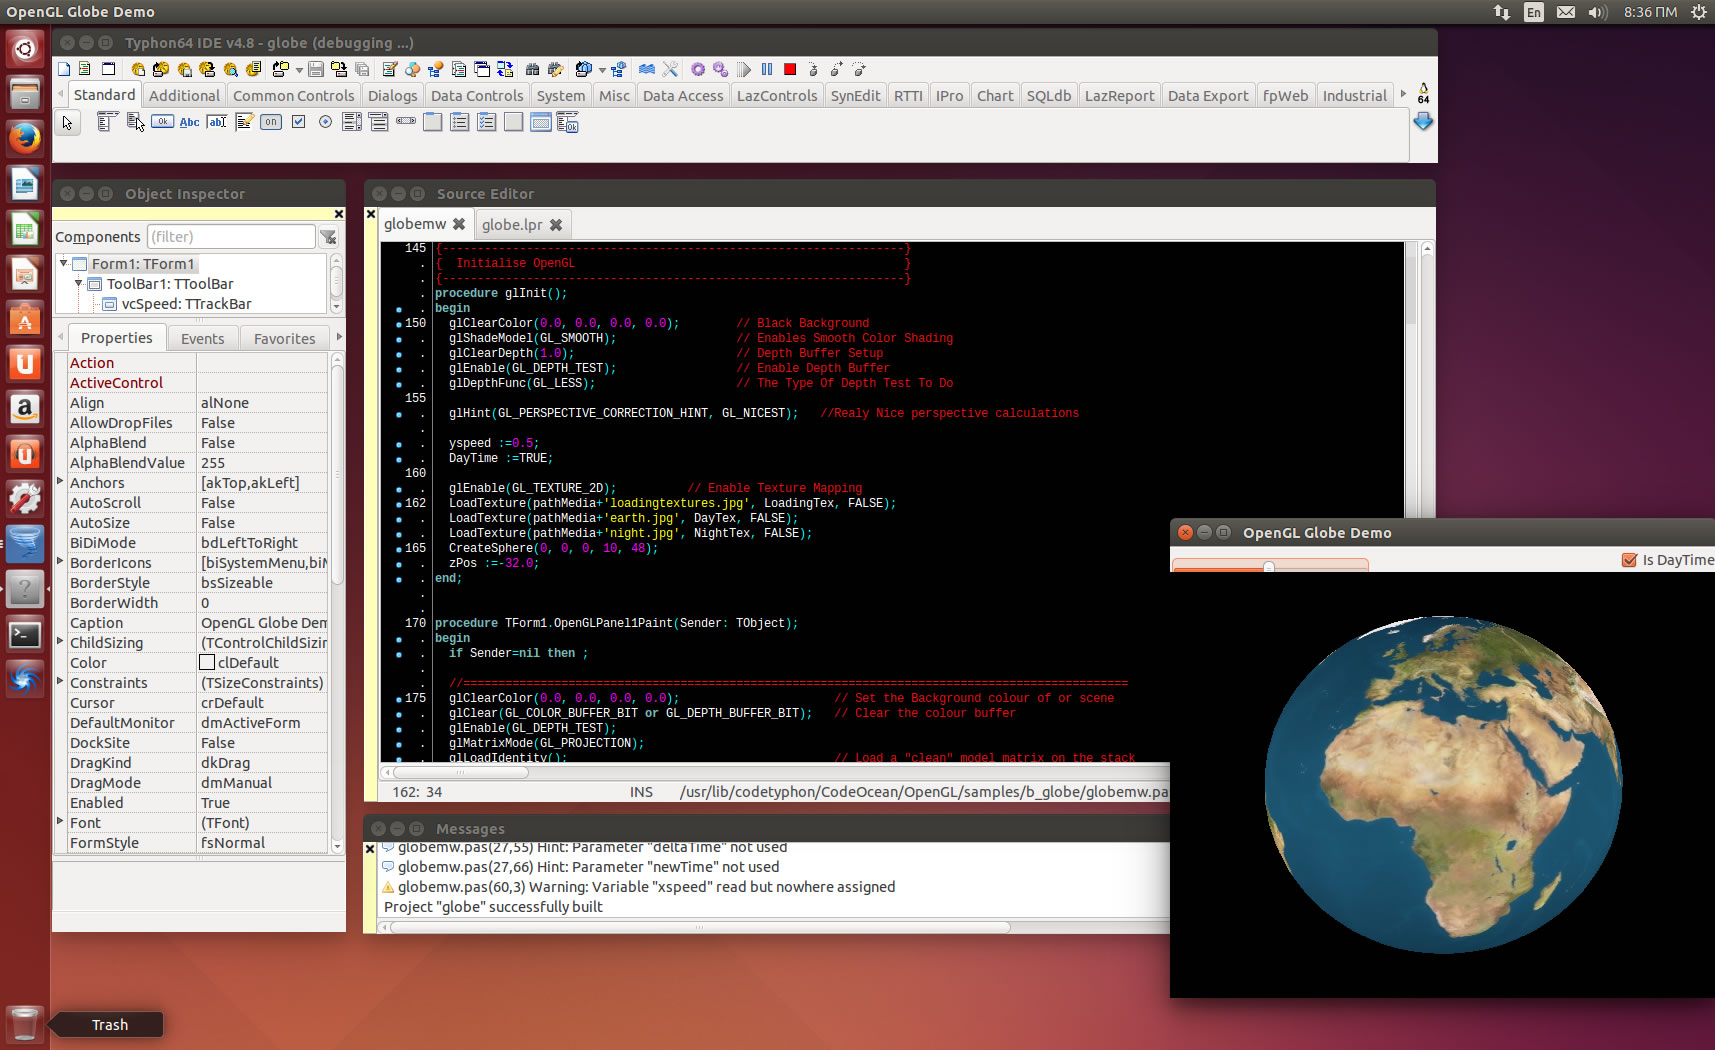Click the Color clDefault swatch
1715x1050 pixels.
click(x=207, y=662)
